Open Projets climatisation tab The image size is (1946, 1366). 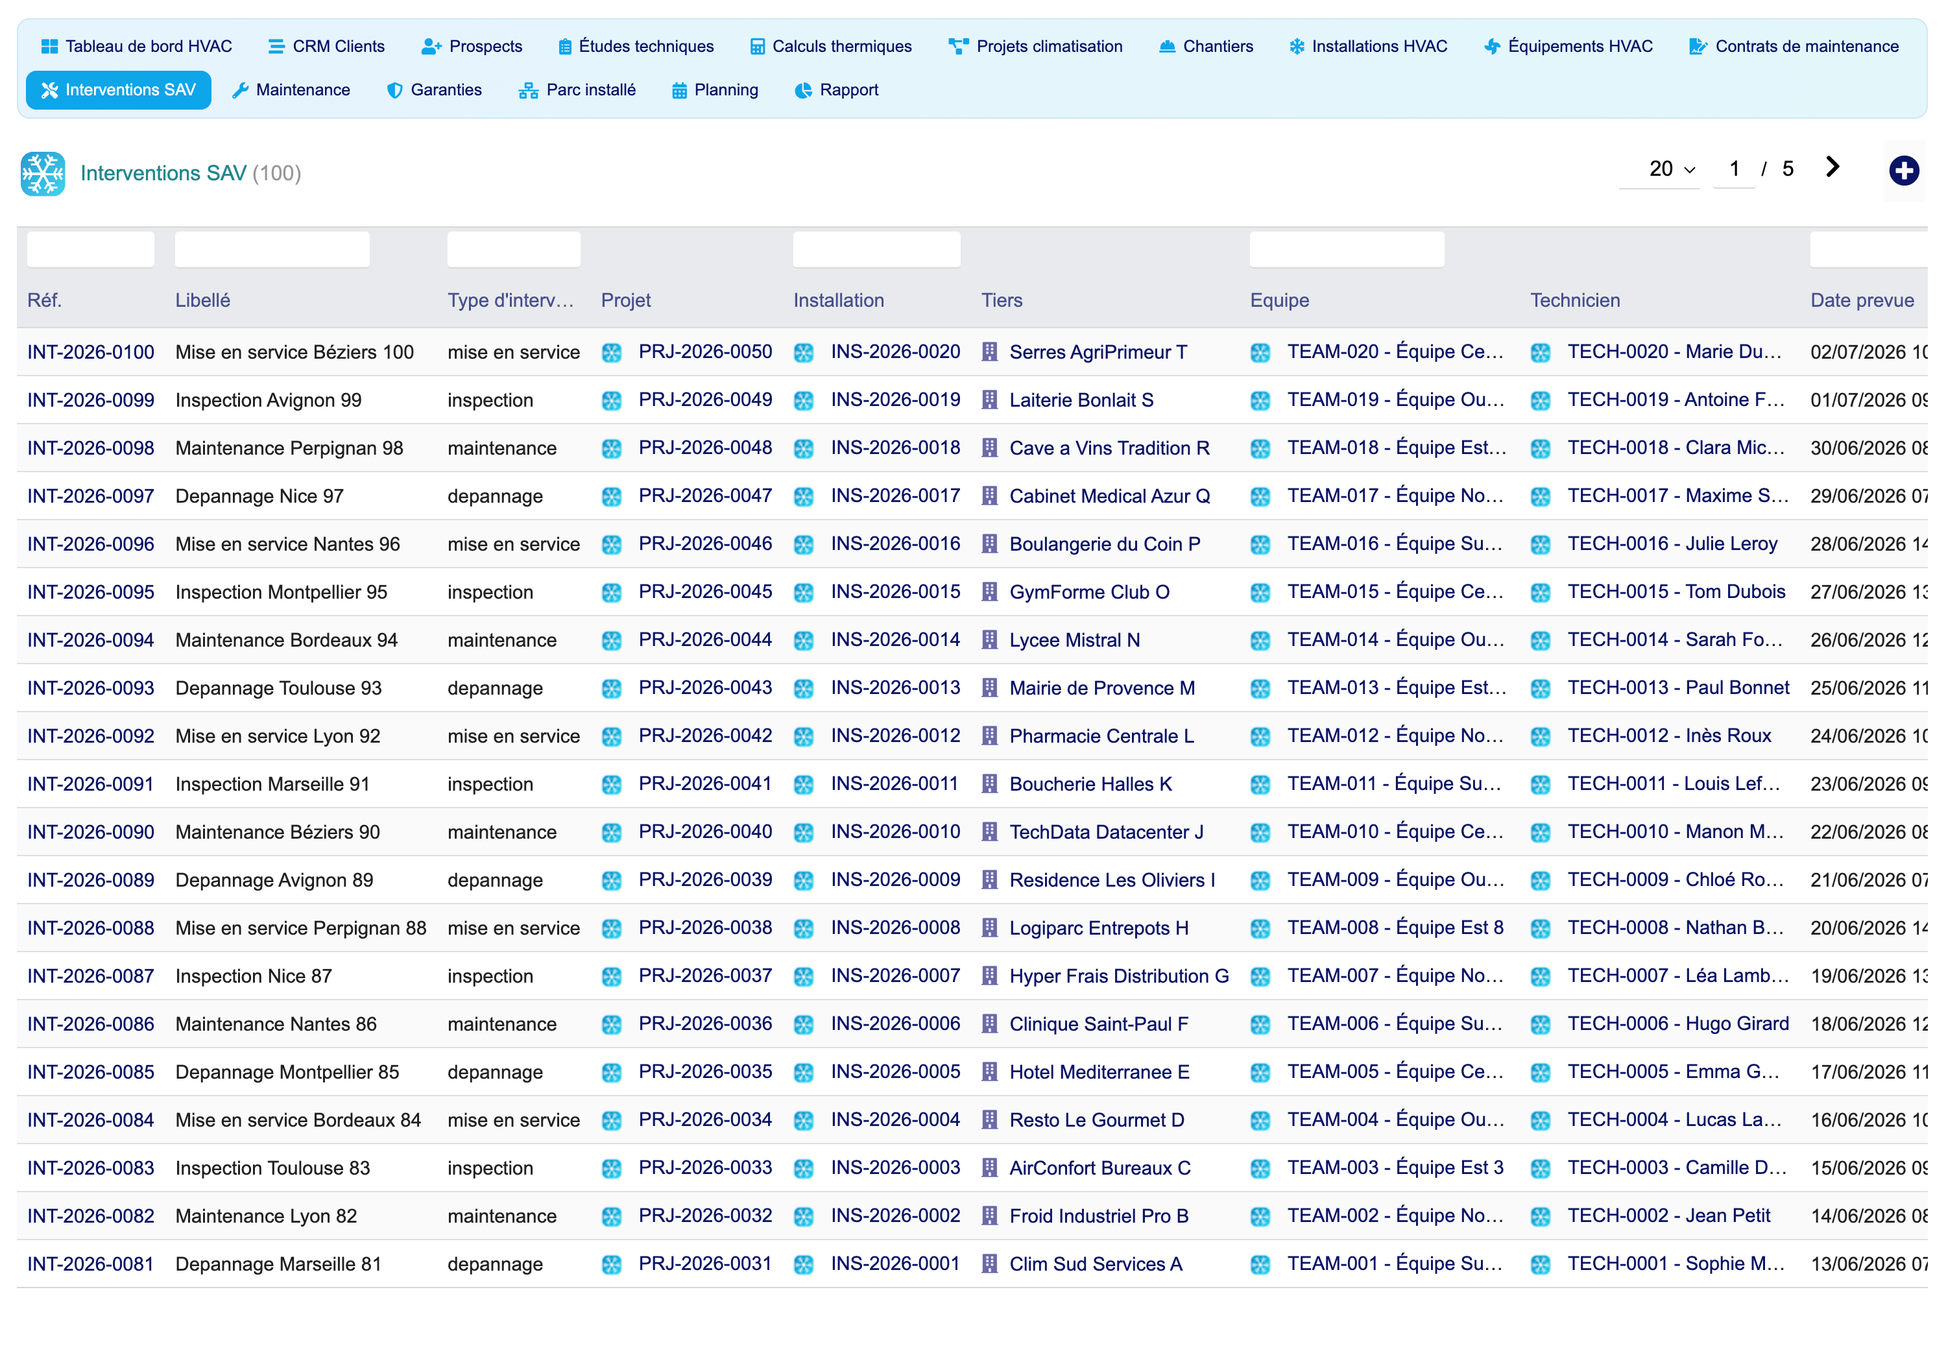pyautogui.click(x=1036, y=46)
